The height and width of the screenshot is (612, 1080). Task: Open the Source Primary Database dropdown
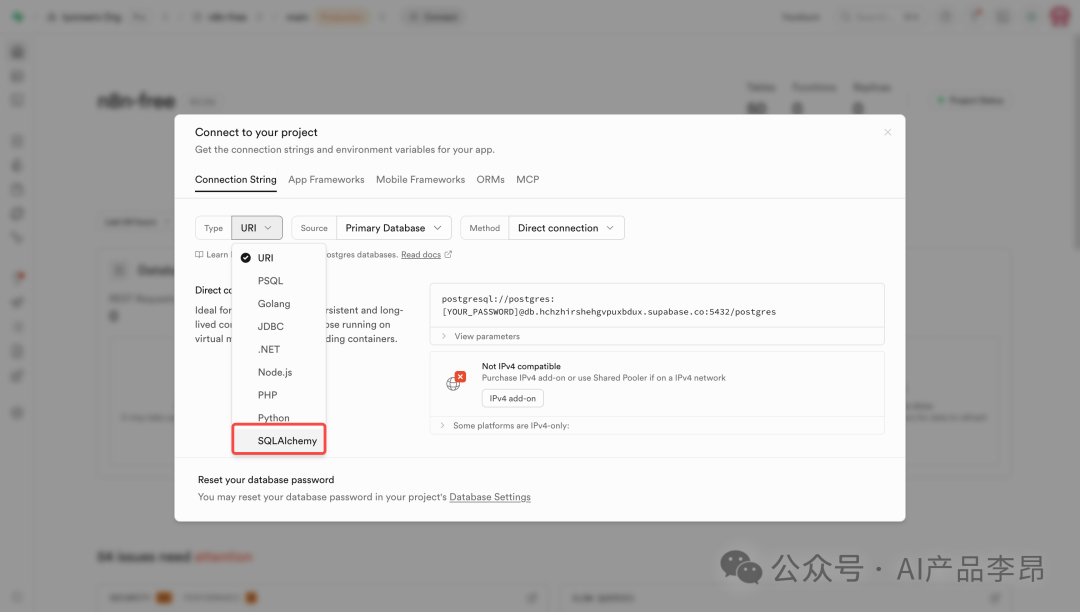click(393, 228)
